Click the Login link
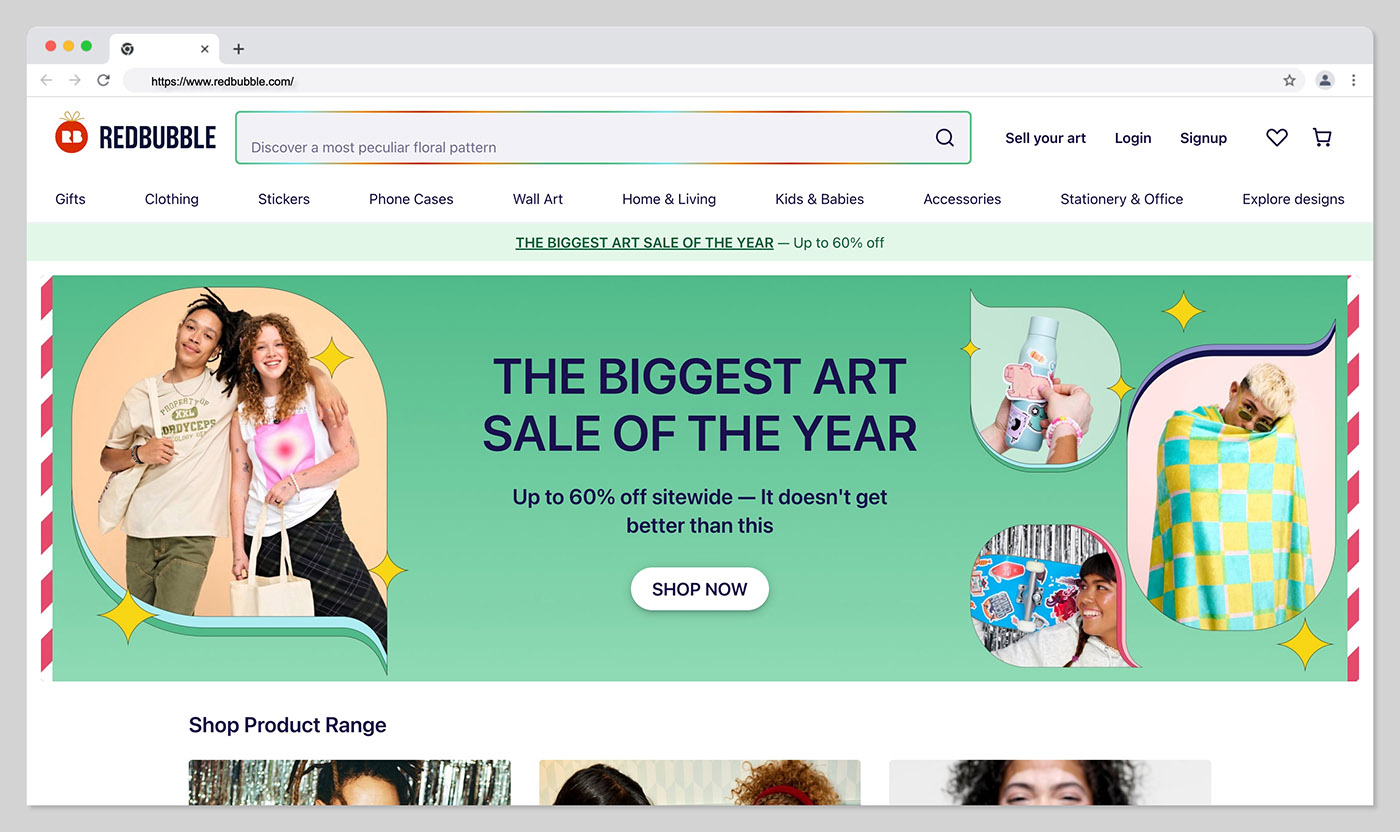The width and height of the screenshot is (1400, 832). pos(1133,138)
